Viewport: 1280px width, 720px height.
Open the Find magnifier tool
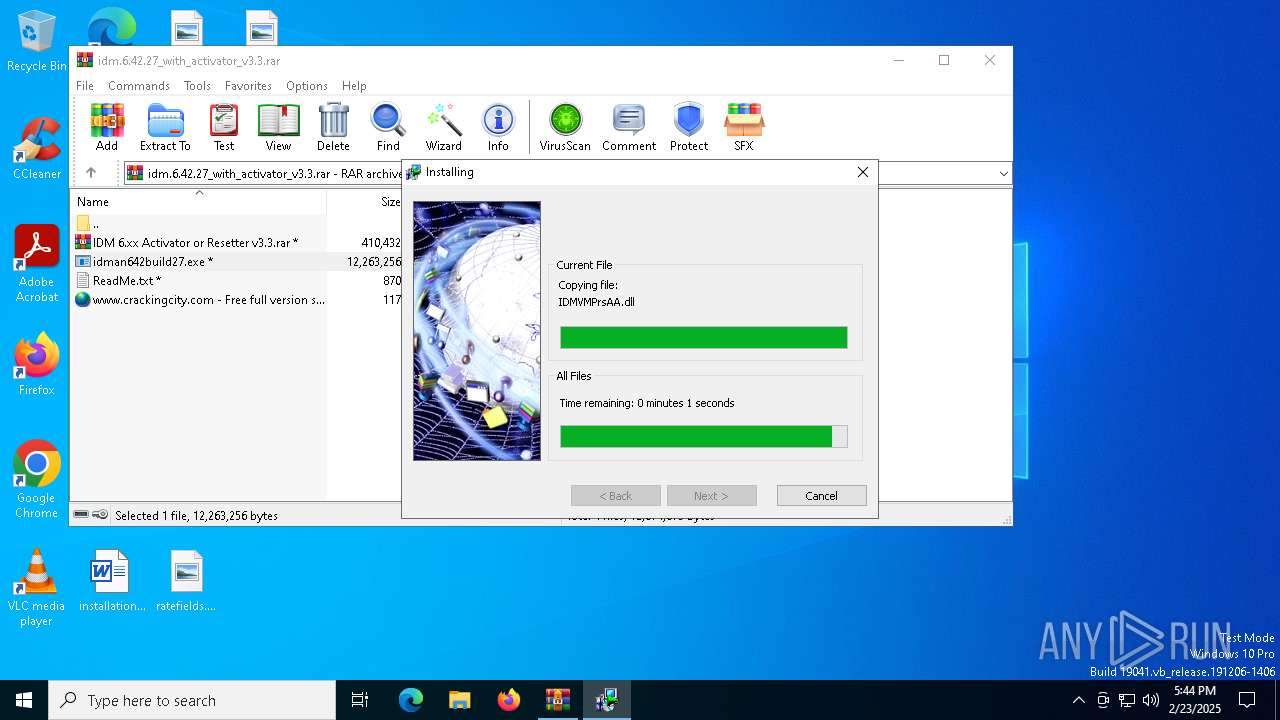(388, 127)
